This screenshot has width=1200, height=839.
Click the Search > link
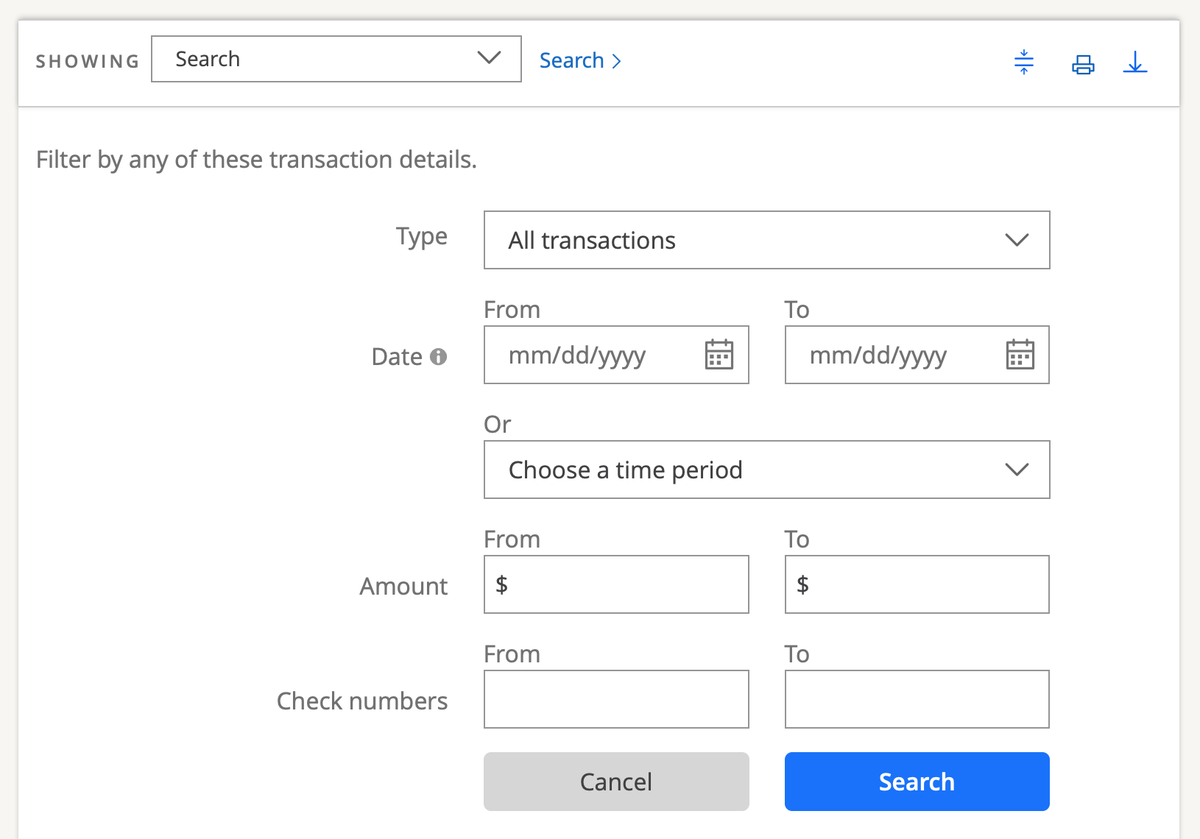[580, 60]
